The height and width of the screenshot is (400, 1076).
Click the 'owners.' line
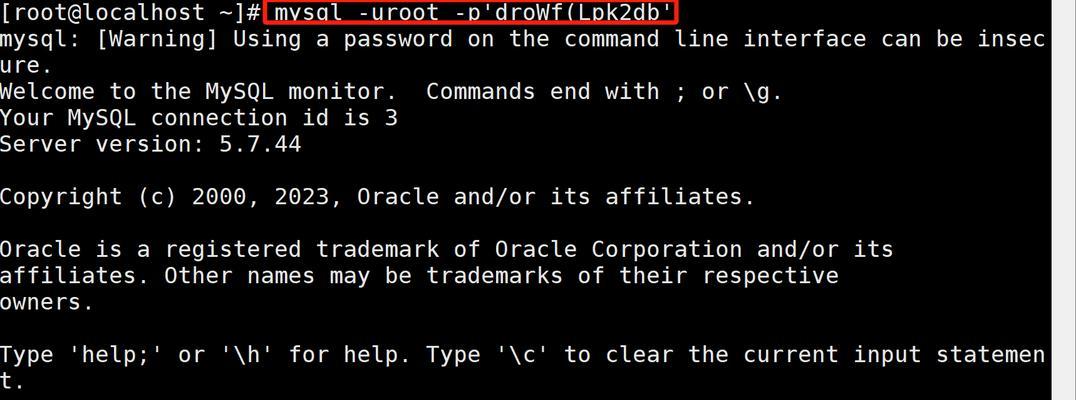pyautogui.click(x=47, y=302)
